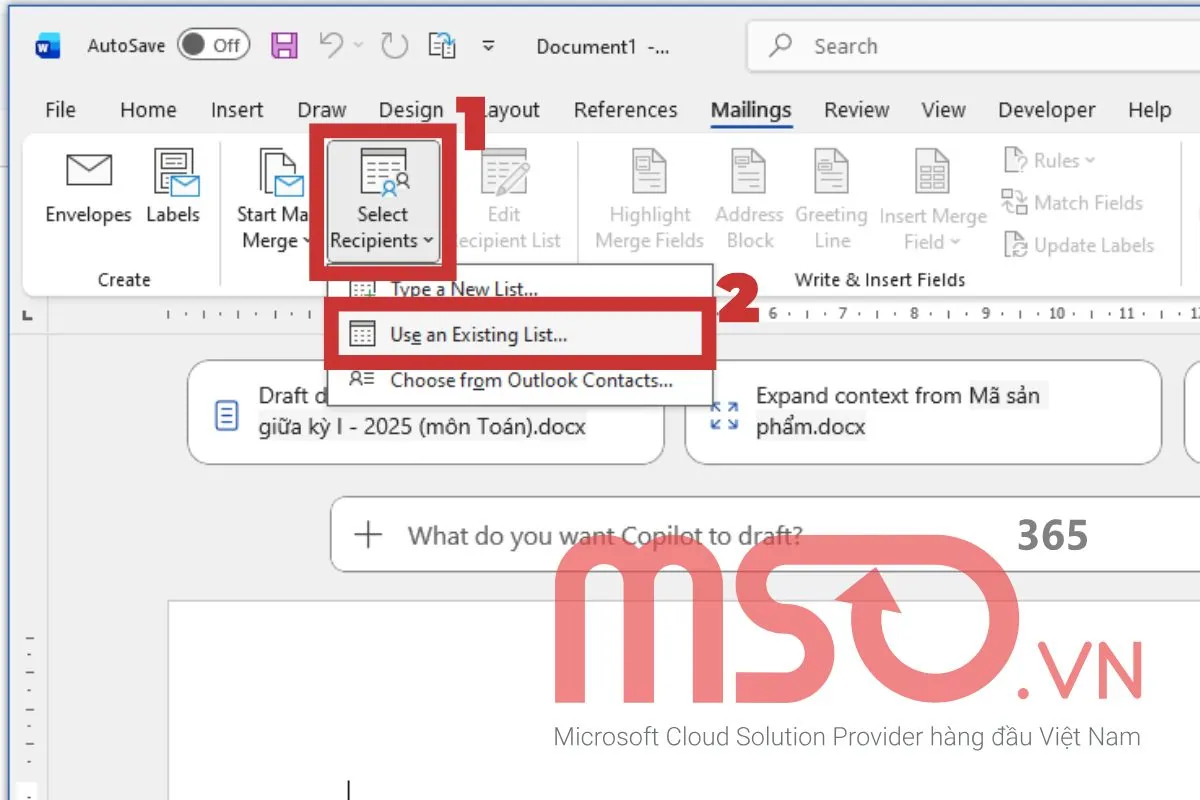Toggle AutoSave off switch
The image size is (1200, 800).
click(x=213, y=45)
